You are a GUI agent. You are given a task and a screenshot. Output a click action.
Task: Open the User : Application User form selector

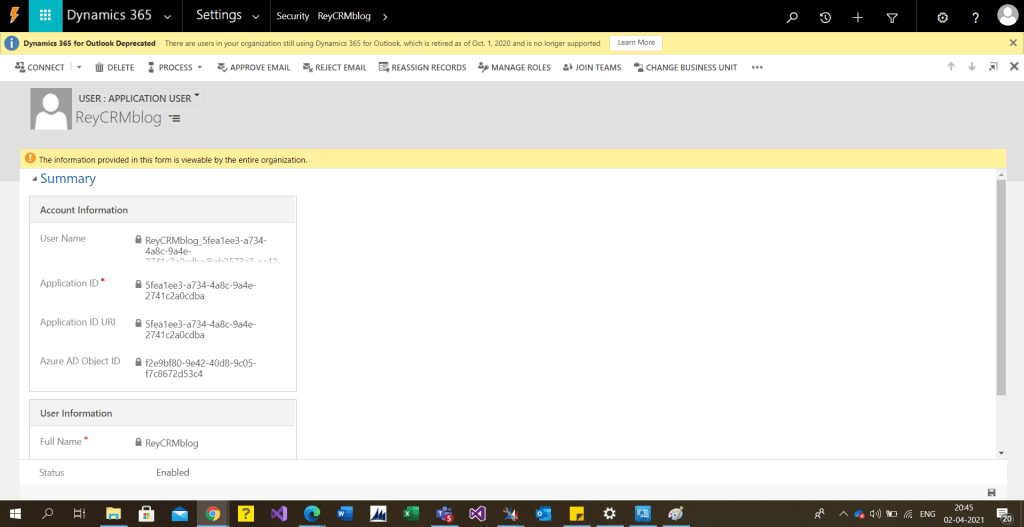[x=197, y=97]
